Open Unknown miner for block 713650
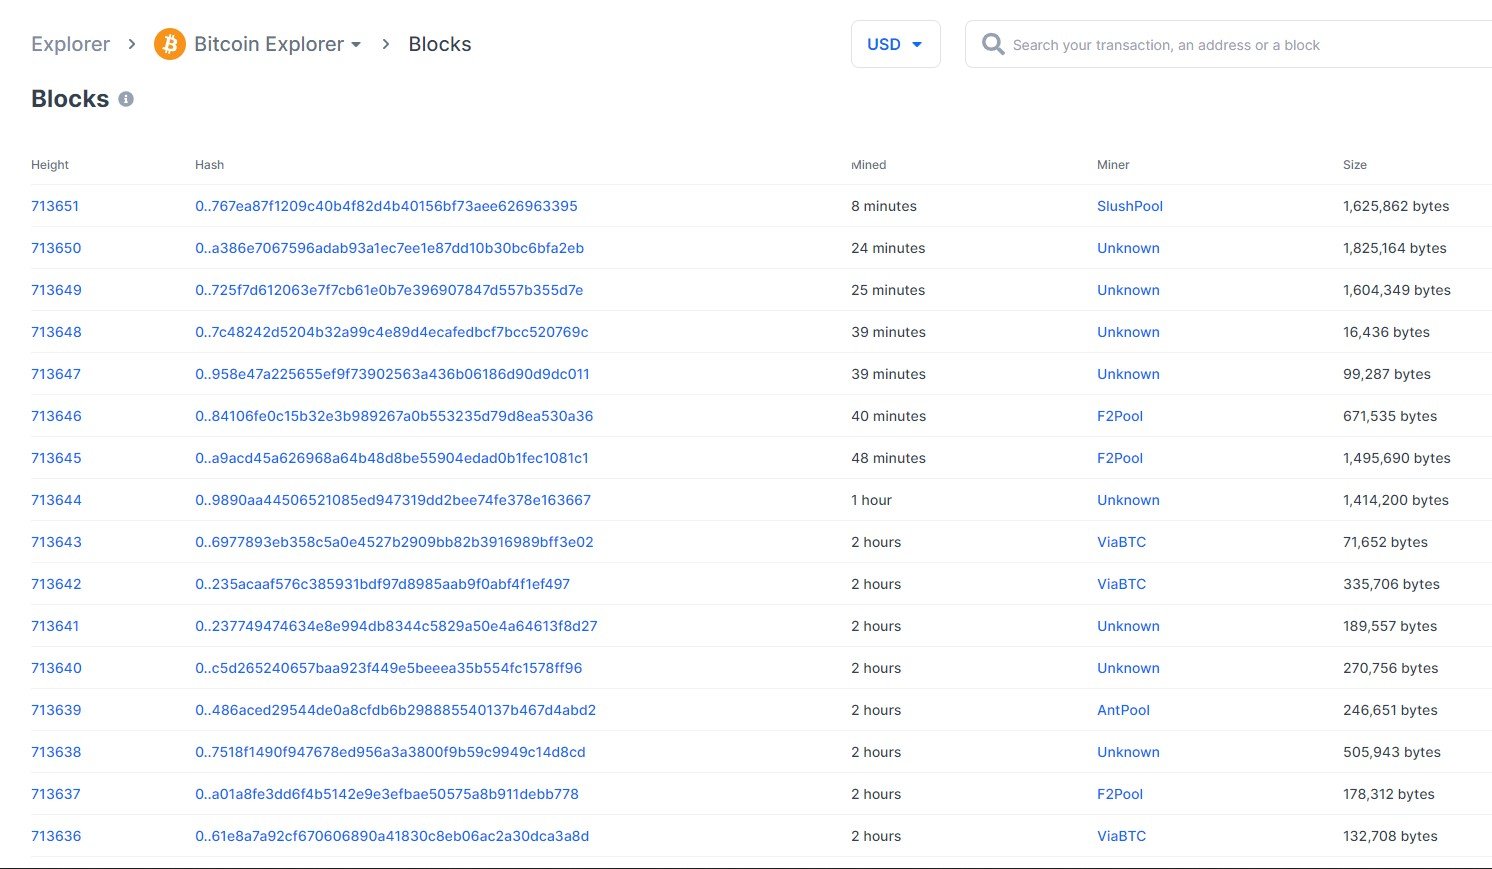Viewport: 1492px width, 869px height. coord(1128,248)
